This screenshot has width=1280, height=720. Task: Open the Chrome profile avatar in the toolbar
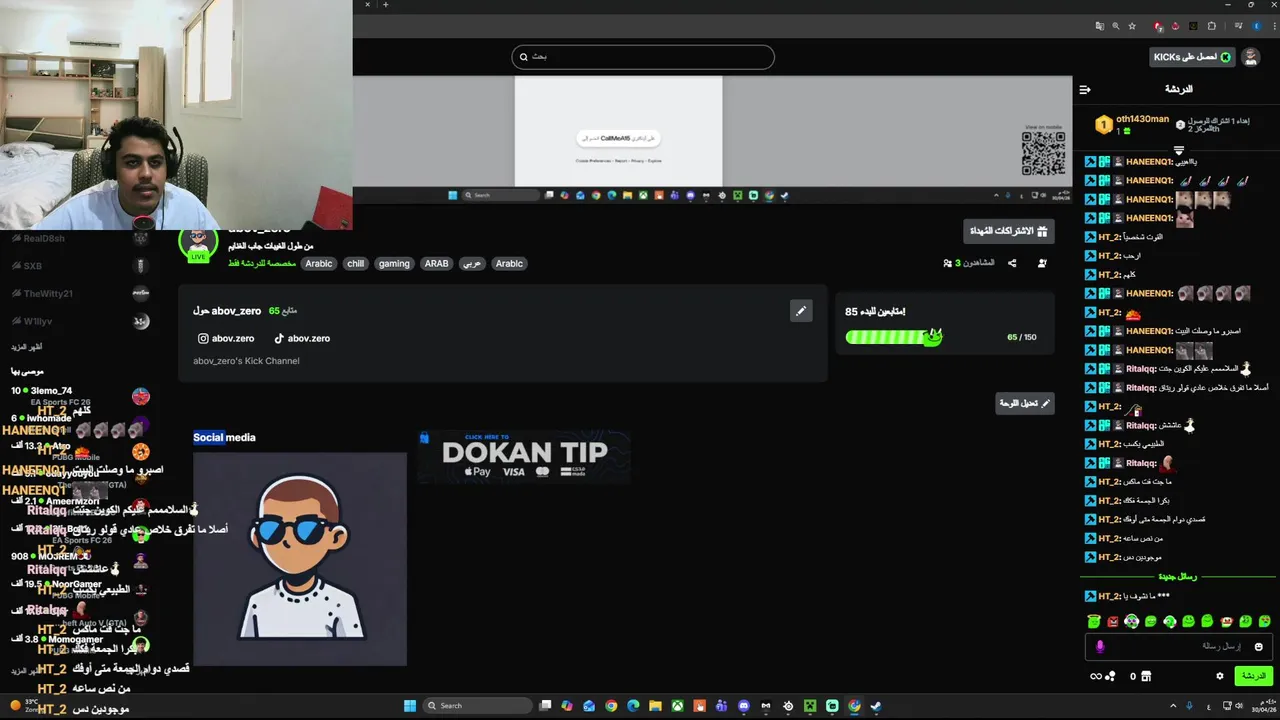point(1257,26)
